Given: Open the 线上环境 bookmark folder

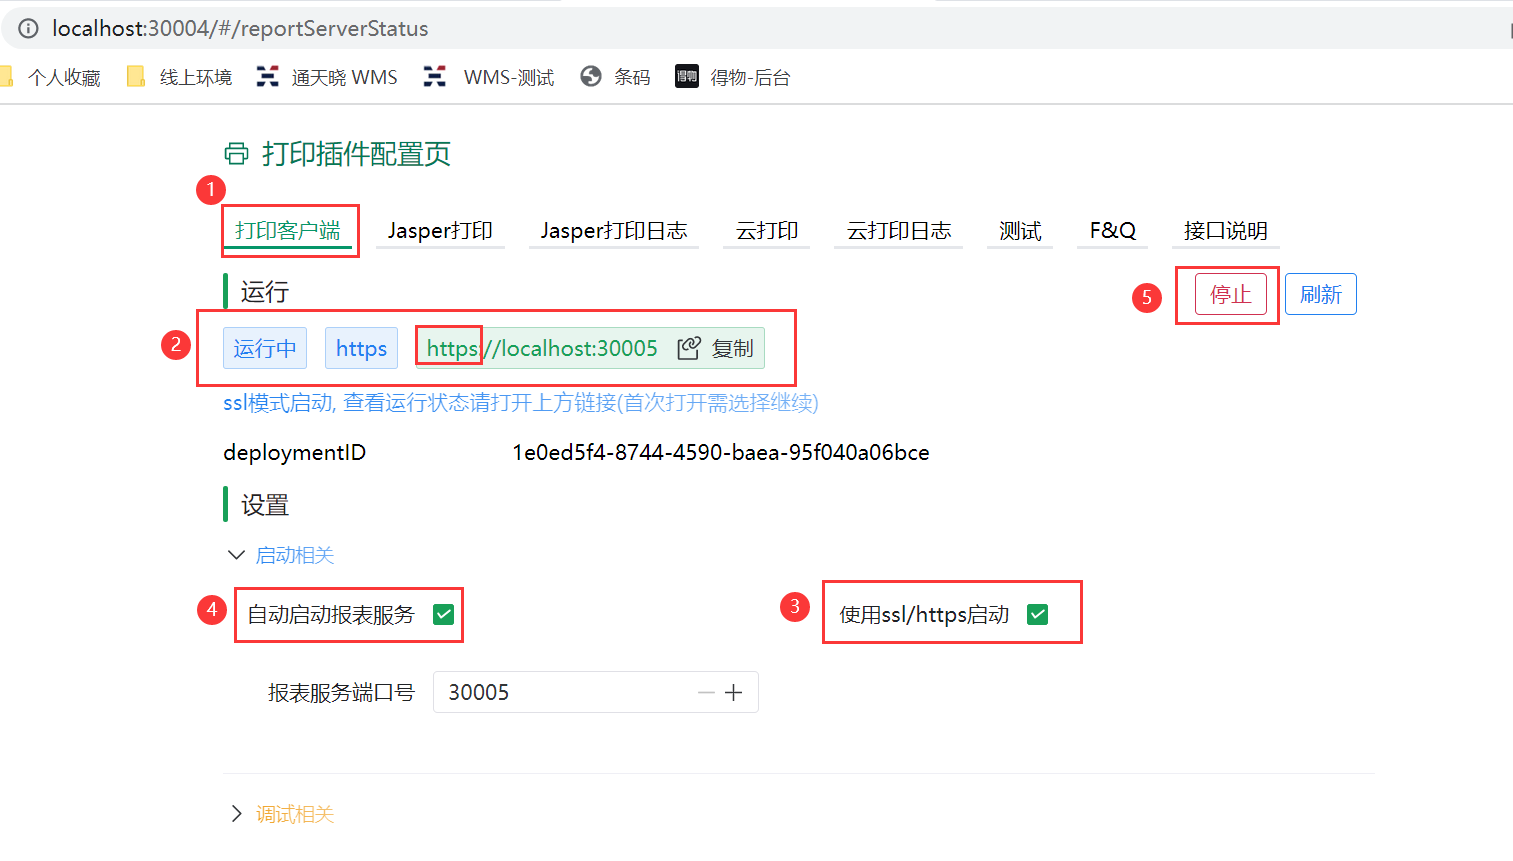Looking at the screenshot, I should point(180,77).
